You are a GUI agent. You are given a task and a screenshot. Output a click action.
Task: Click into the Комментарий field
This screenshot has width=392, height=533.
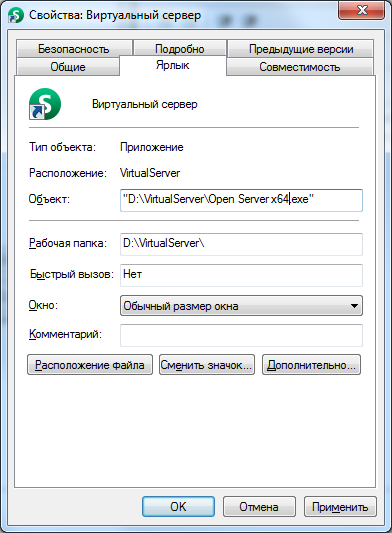click(241, 335)
